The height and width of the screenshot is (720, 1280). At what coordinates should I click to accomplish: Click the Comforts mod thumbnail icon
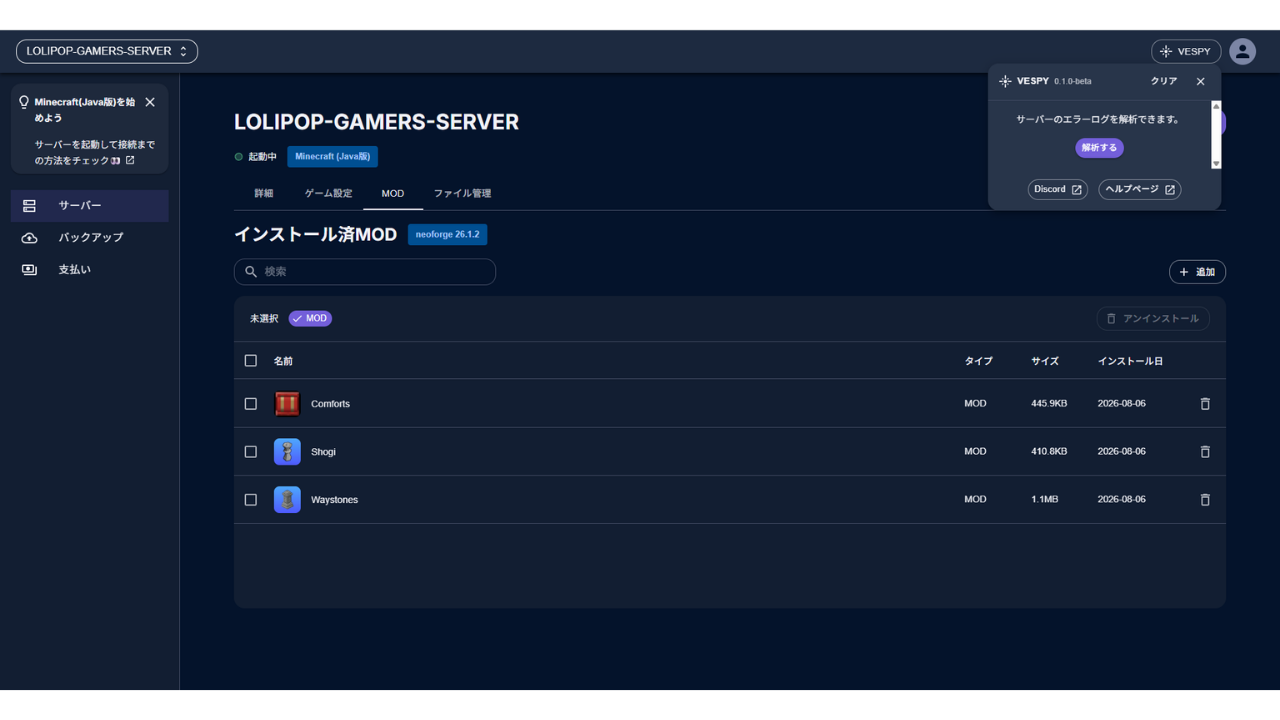click(x=287, y=404)
